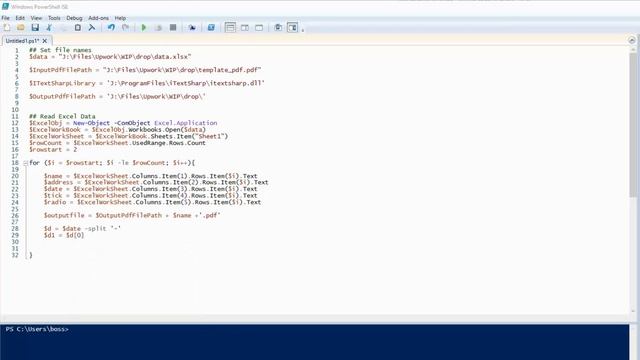Click into the PS C:\Users\boss> console prompt

tap(38, 329)
